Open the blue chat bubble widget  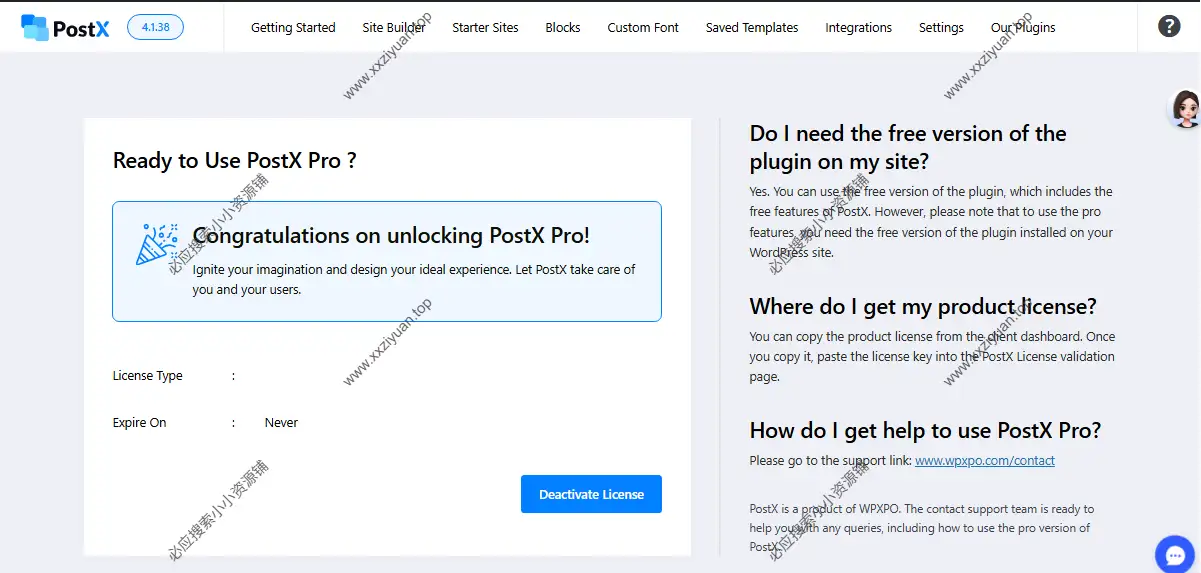[x=1175, y=554]
